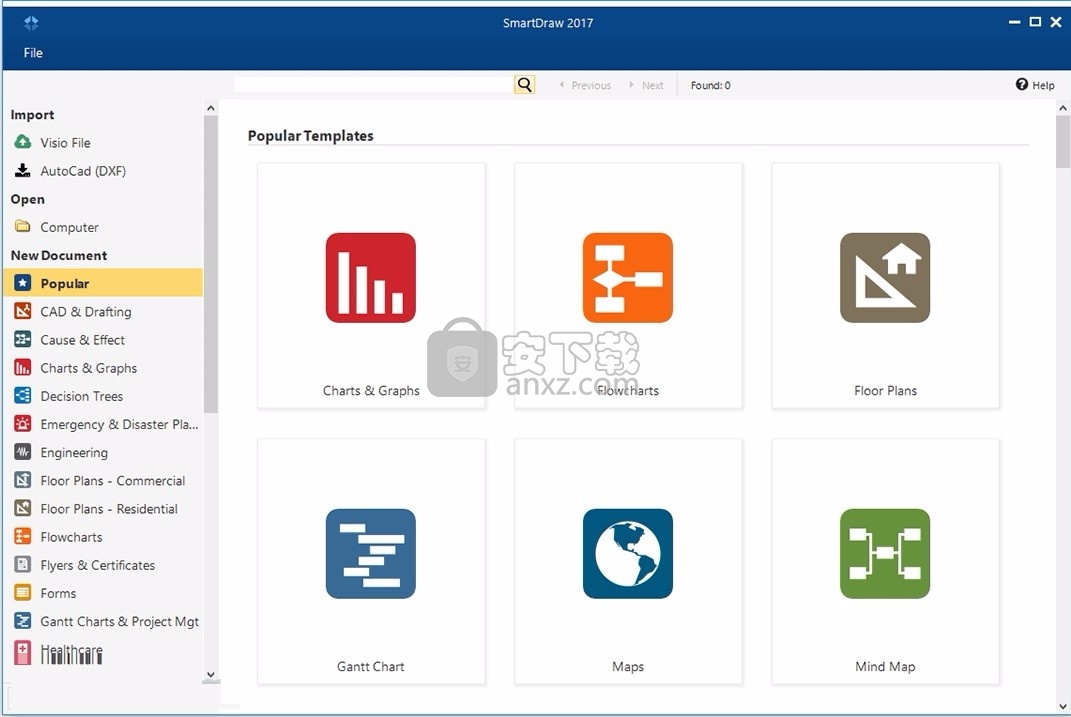This screenshot has width=1071, height=717.
Task: Click the Engineering sidebar icon
Action: [x=23, y=451]
